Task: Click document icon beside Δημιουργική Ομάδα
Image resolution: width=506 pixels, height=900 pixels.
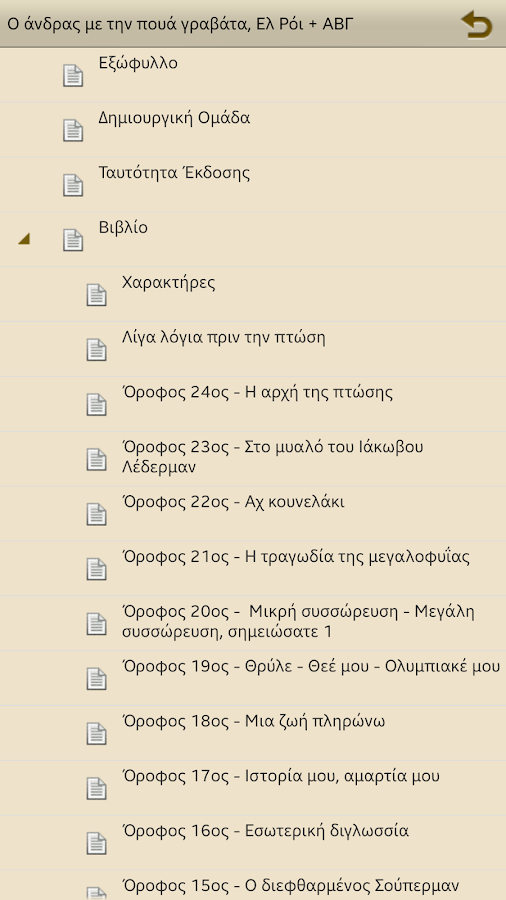Action: [73, 130]
